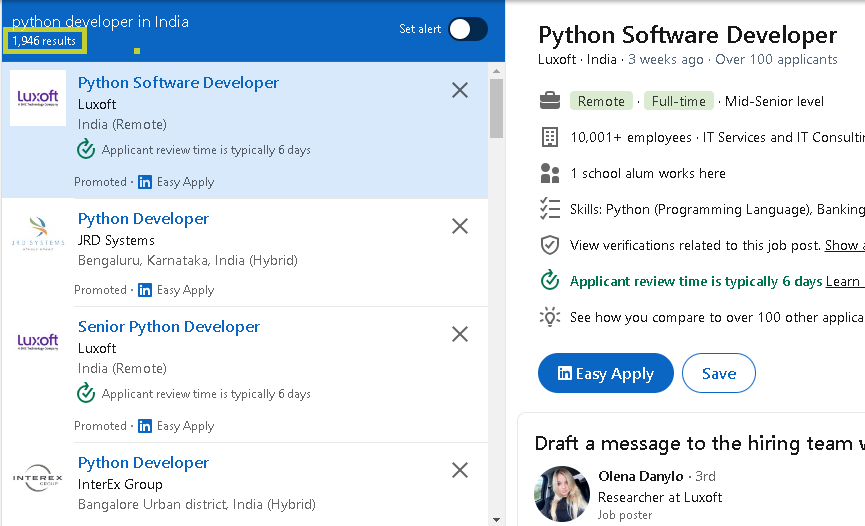Click LinkedIn icon in JRD Systems card footer
This screenshot has width=865, height=526.
coord(145,290)
